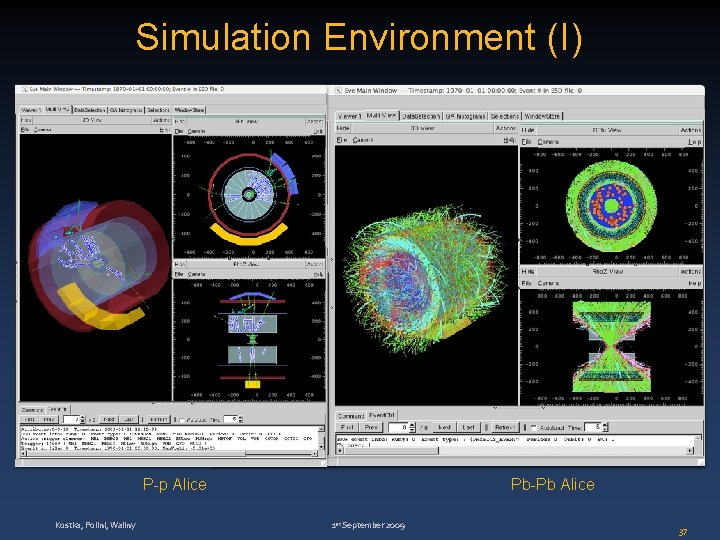Hide the RPhi View pane in P-p window
The height and width of the screenshot is (540, 720).
[x=180, y=121]
